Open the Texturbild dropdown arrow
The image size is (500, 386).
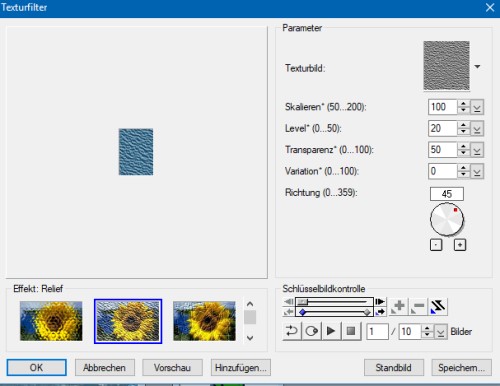point(477,67)
